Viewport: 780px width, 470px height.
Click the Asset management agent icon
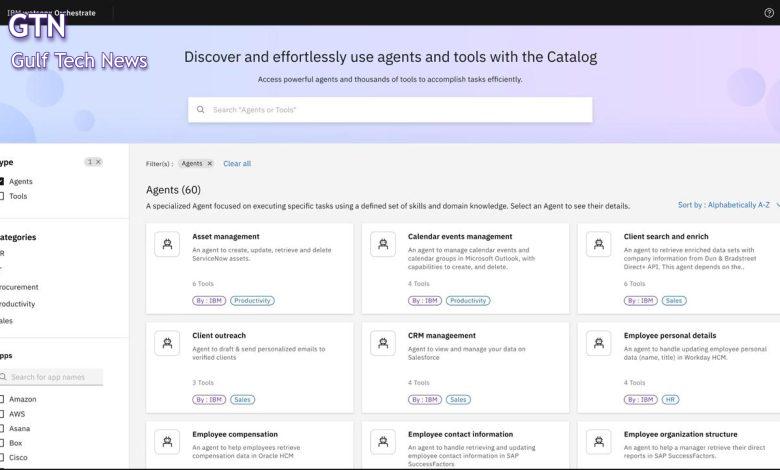coord(167,245)
